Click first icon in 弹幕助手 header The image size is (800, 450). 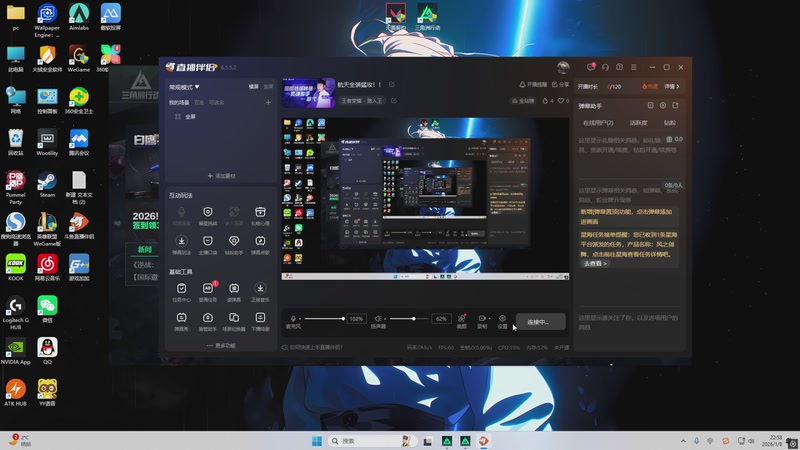(x=651, y=106)
